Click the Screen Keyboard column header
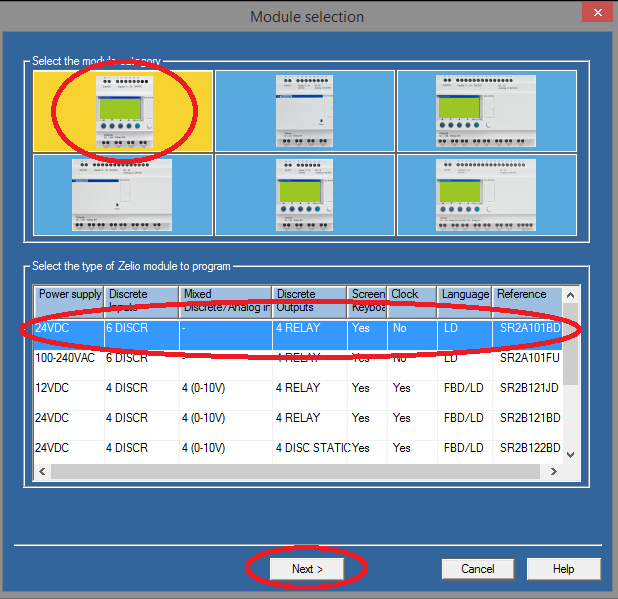Image resolution: width=618 pixels, height=599 pixels. [367, 302]
